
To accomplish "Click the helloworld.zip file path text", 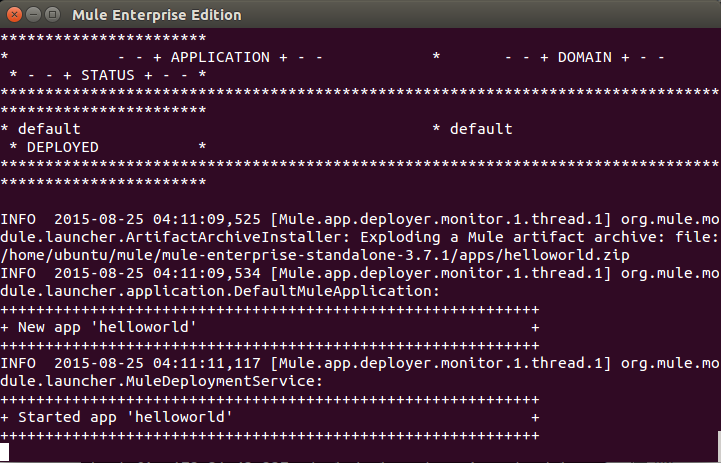I will pos(315,255).
